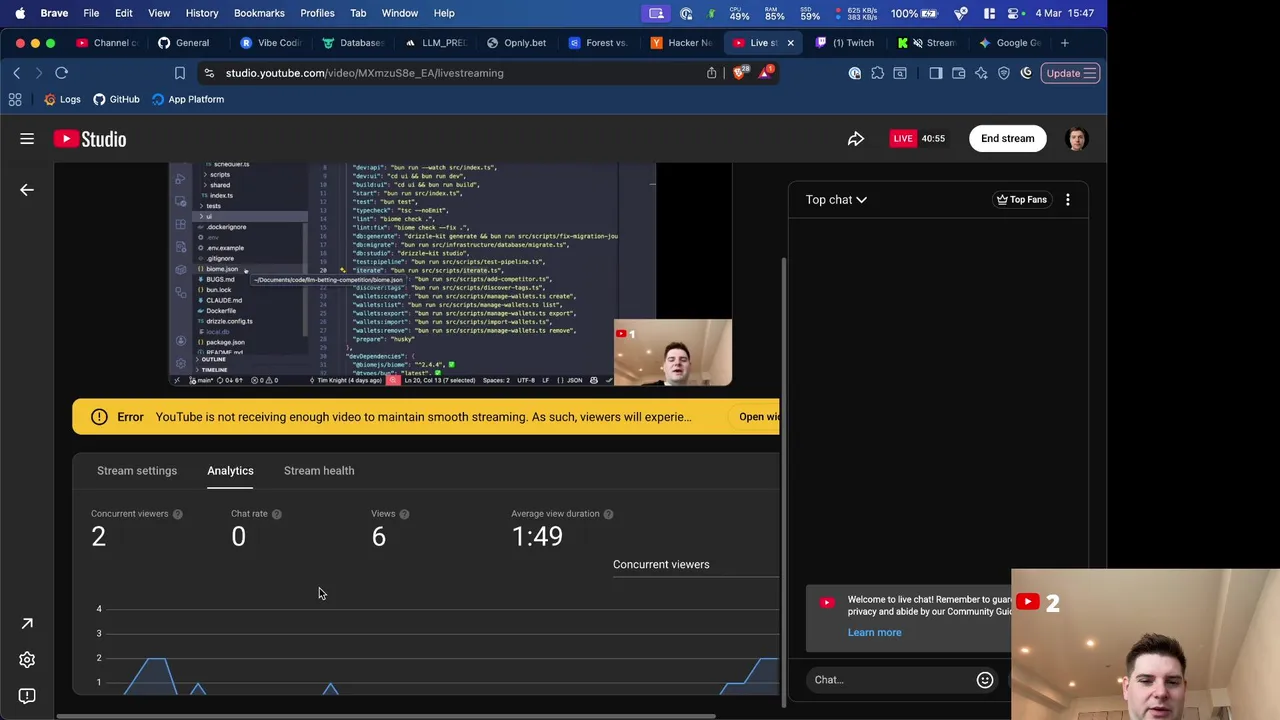The height and width of the screenshot is (720, 1280).
Task: Open the Bookmarks menu in menu bar
Action: point(259,13)
